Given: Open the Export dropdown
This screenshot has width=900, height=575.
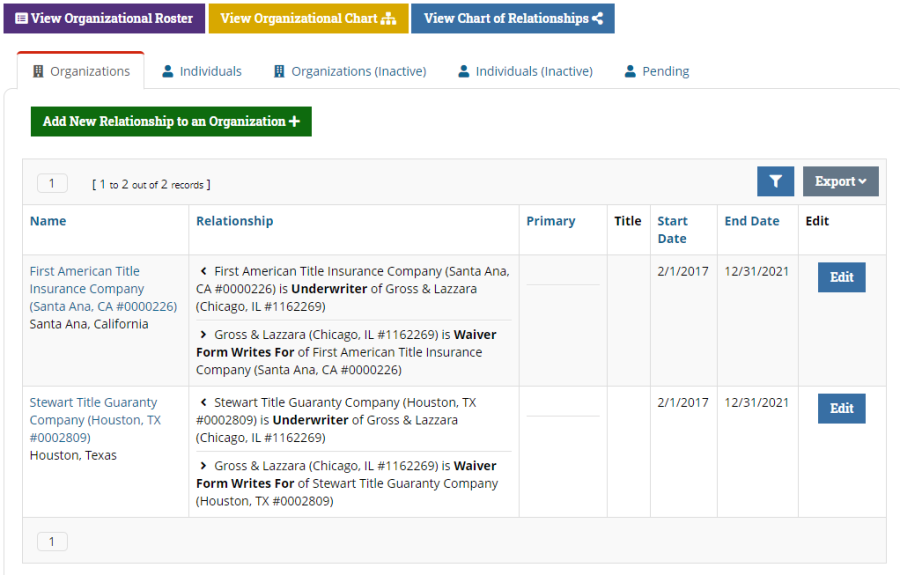Looking at the screenshot, I should [x=840, y=181].
